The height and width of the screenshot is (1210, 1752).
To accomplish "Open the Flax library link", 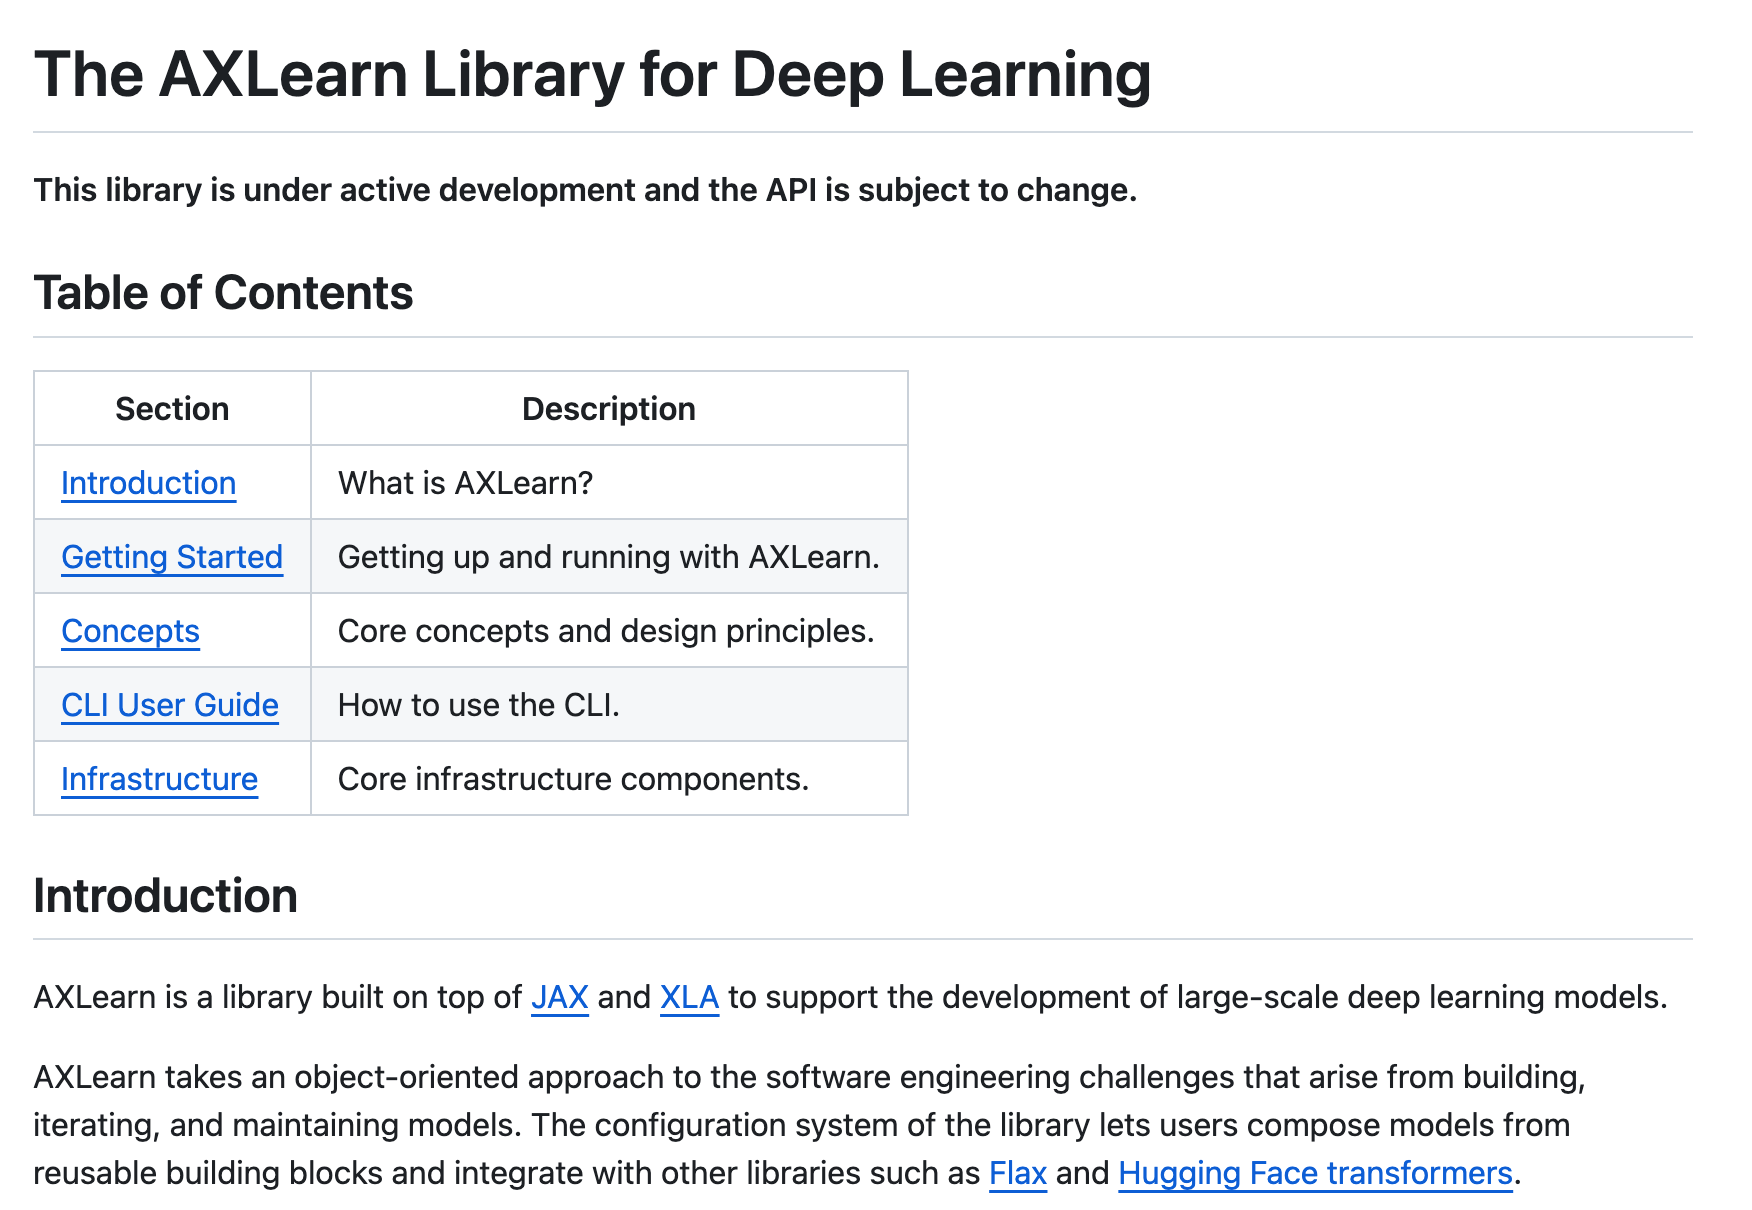I will pos(1018,1173).
